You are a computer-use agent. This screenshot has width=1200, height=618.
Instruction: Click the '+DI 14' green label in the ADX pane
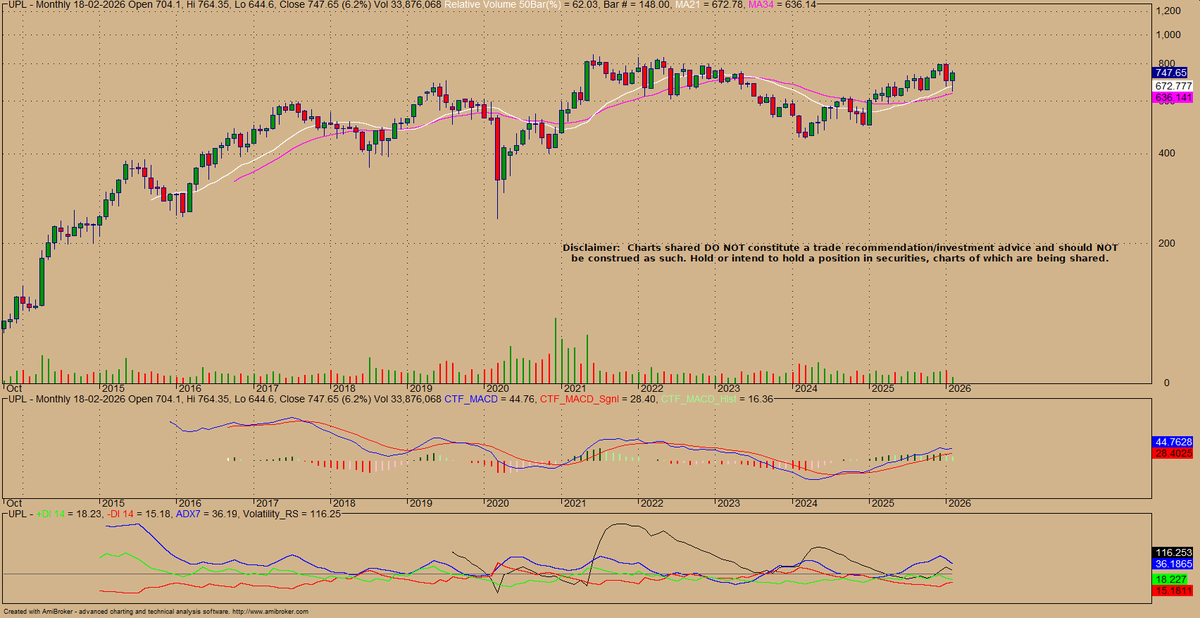point(50,514)
